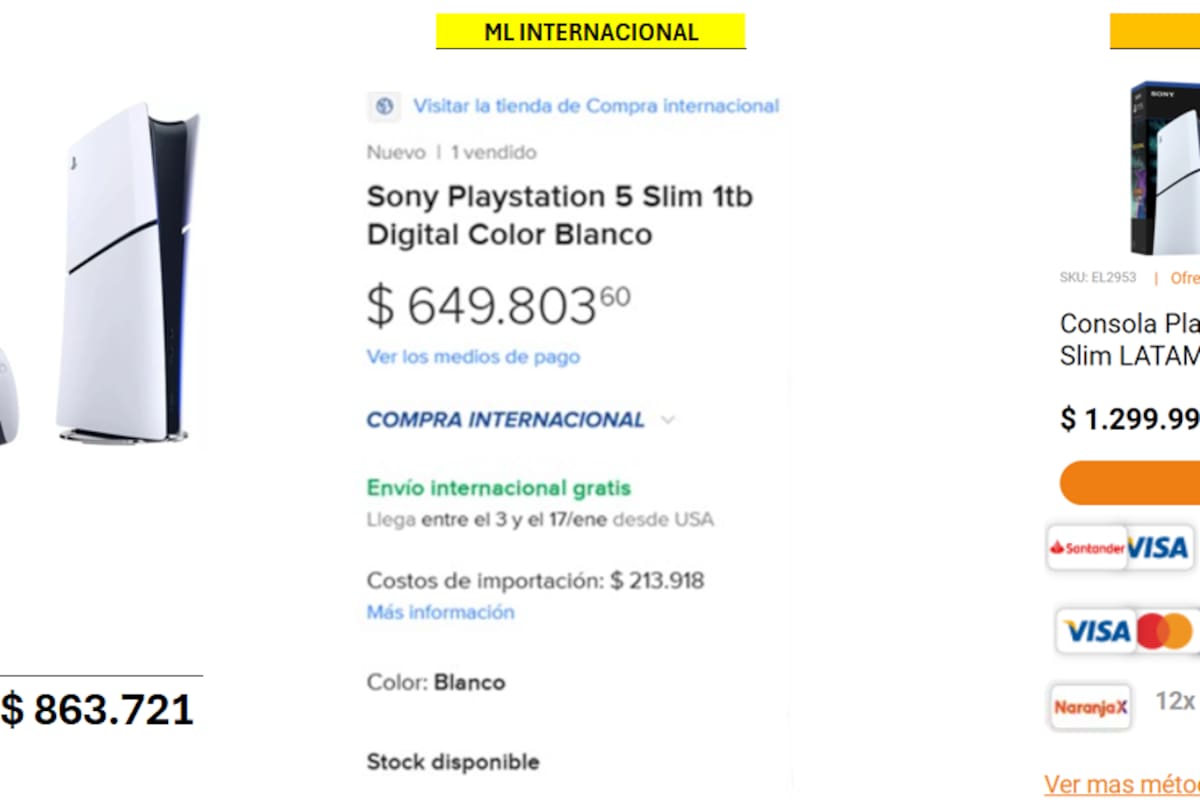Switch to the yellow banner on the right
The width and height of the screenshot is (1200, 800).
1160,31
